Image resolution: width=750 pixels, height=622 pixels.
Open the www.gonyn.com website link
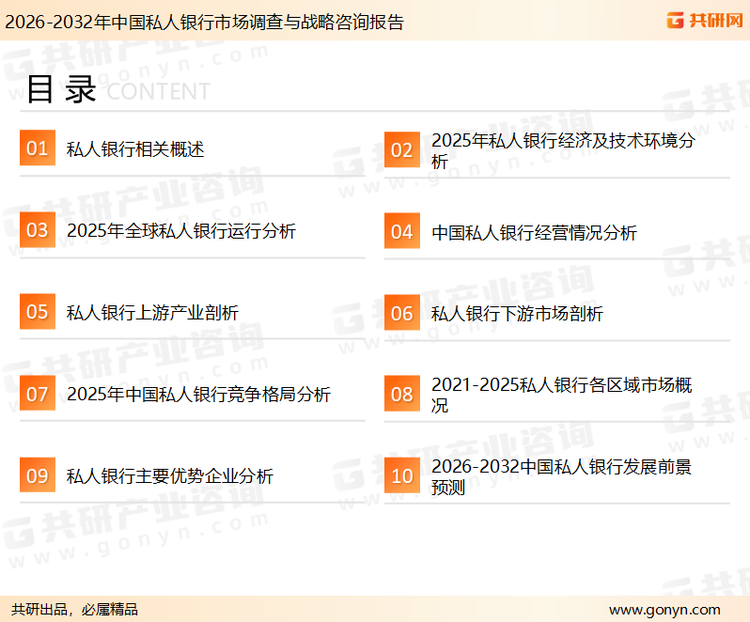click(x=664, y=609)
